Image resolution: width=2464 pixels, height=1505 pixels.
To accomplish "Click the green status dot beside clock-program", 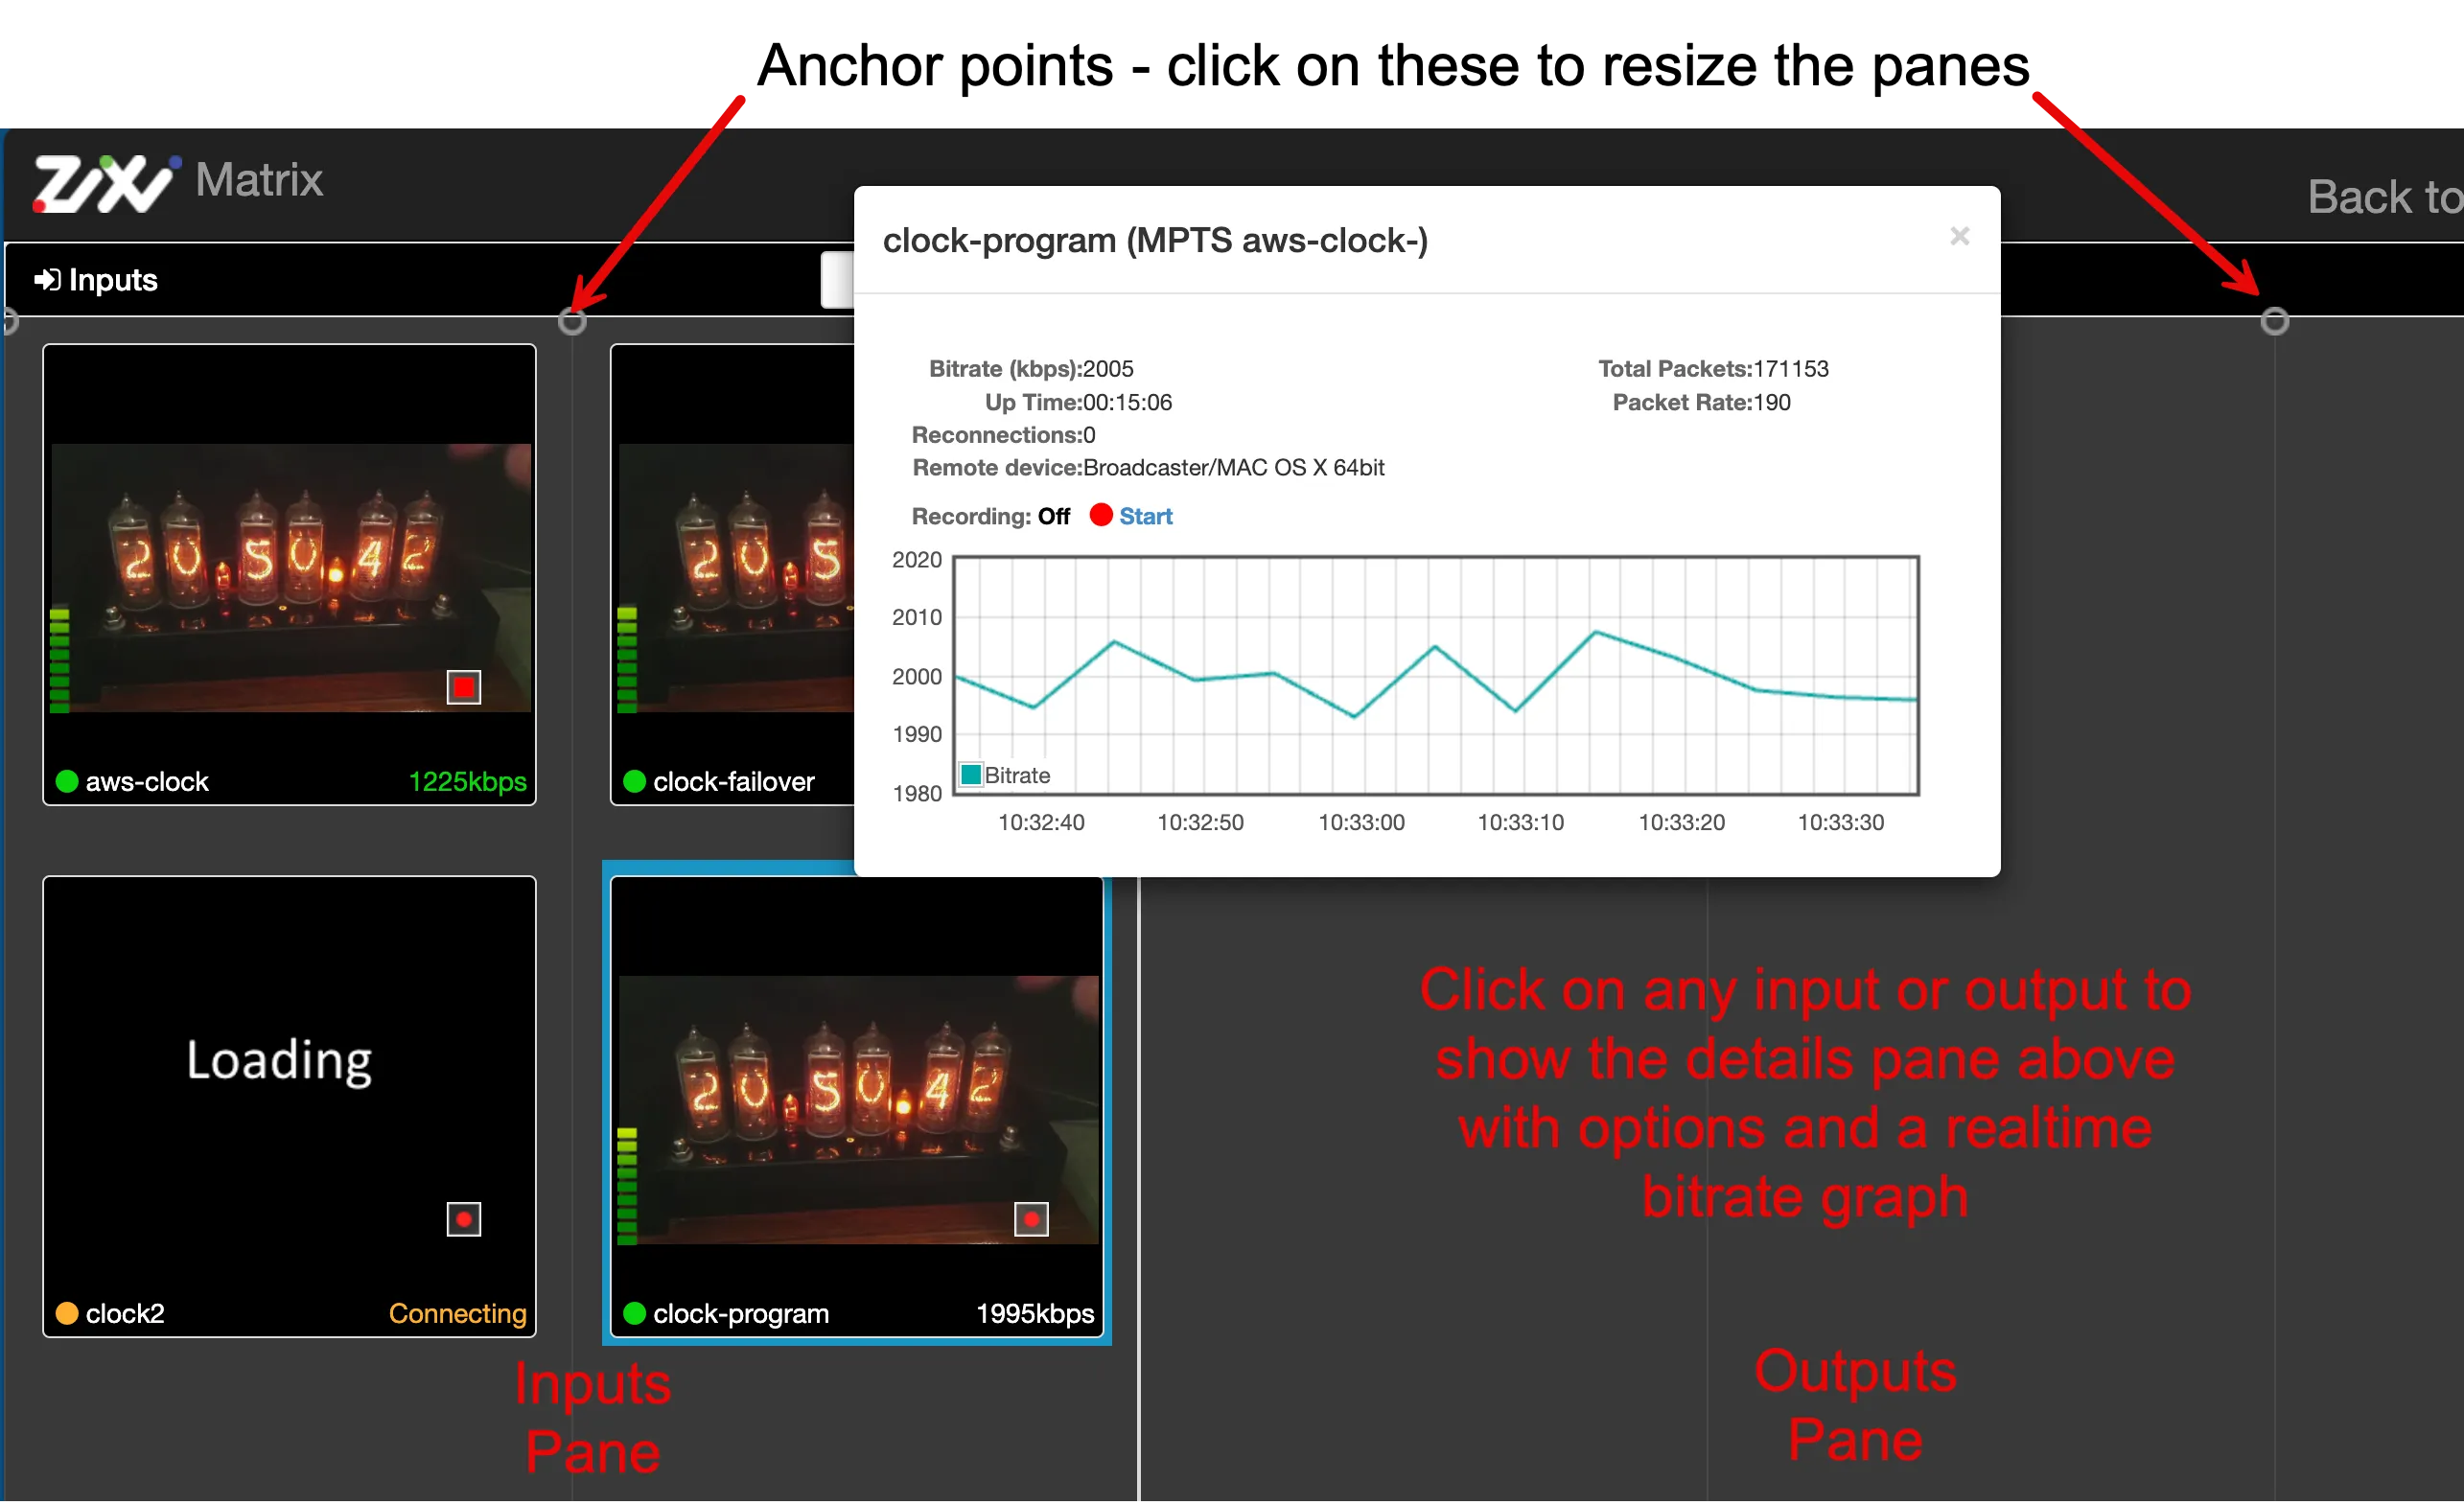I will coord(635,1314).
